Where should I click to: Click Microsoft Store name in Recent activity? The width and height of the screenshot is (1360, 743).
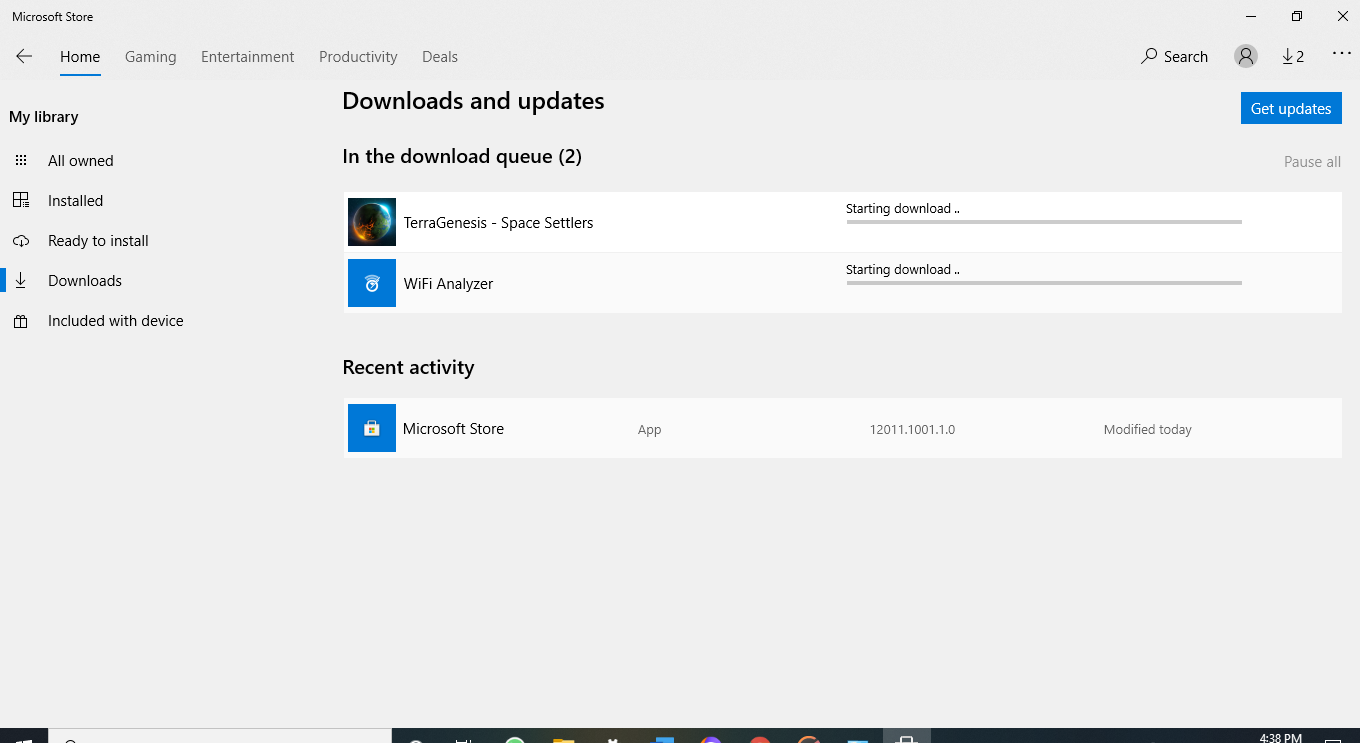click(x=453, y=429)
